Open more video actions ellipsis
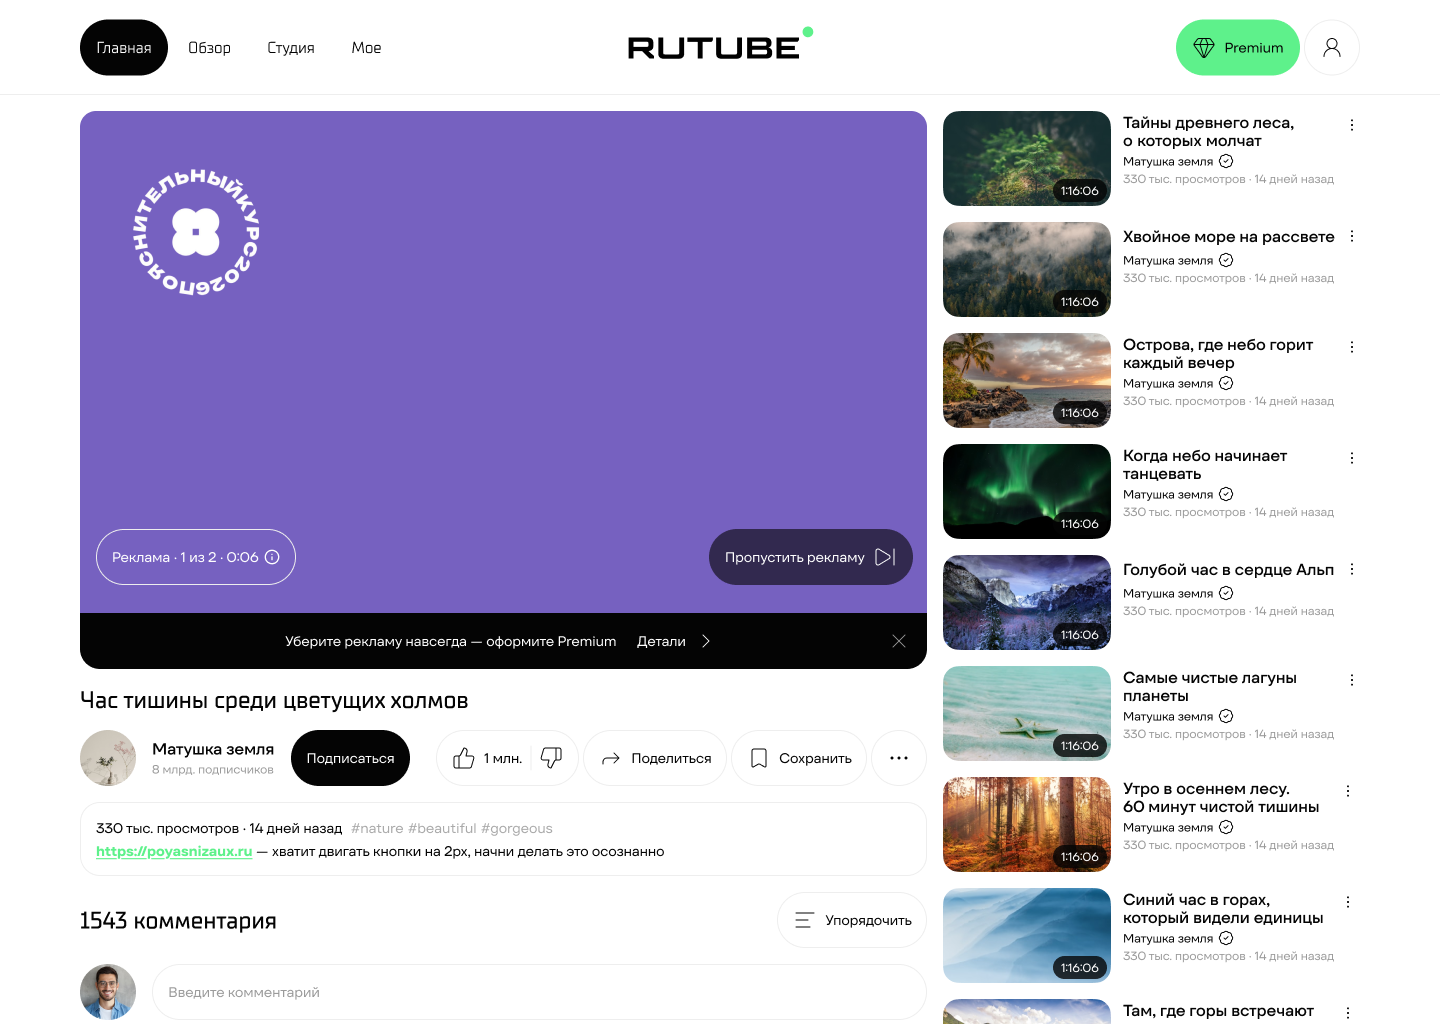Viewport: 1440px width, 1024px height. tap(899, 758)
